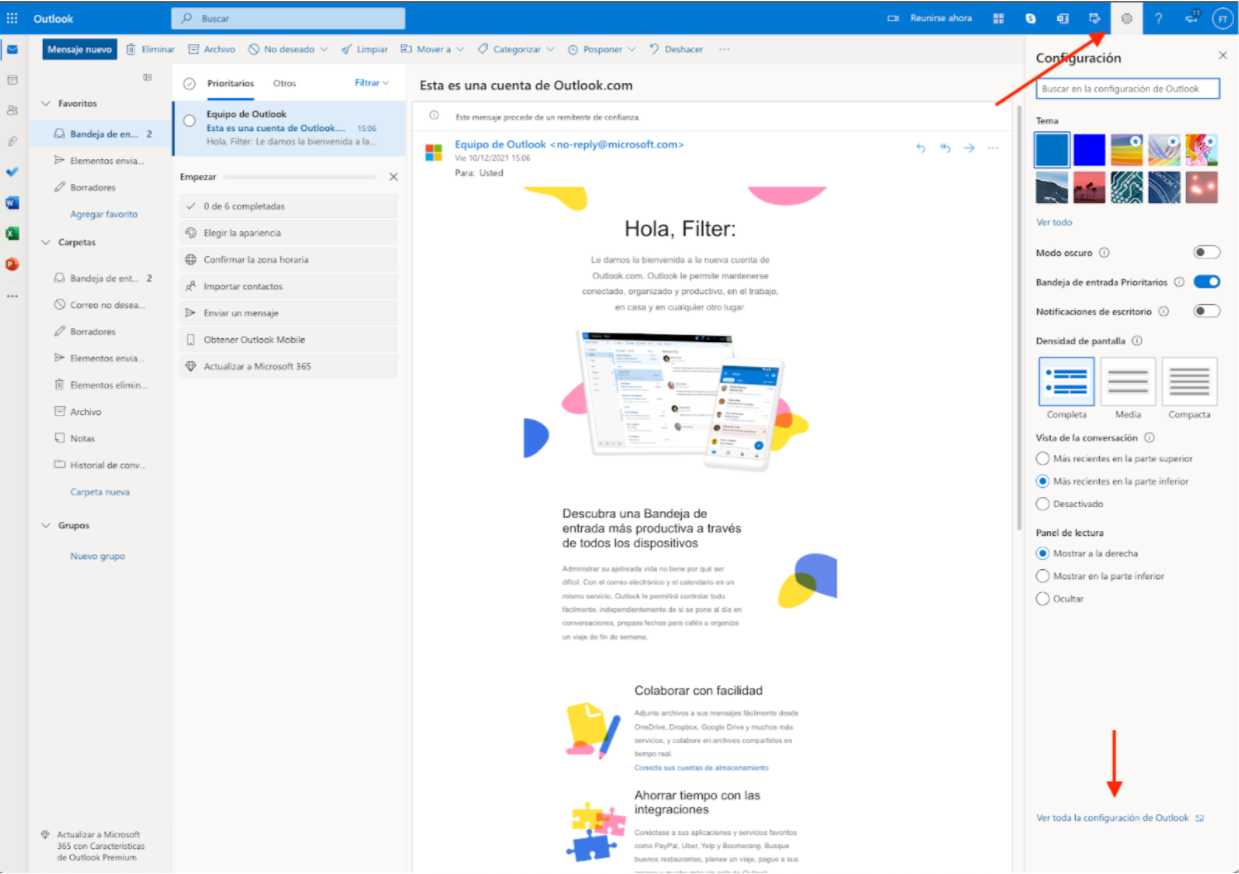The width and height of the screenshot is (1239, 874).
Task: Select the bright blue theme swatch
Action: point(1090,150)
